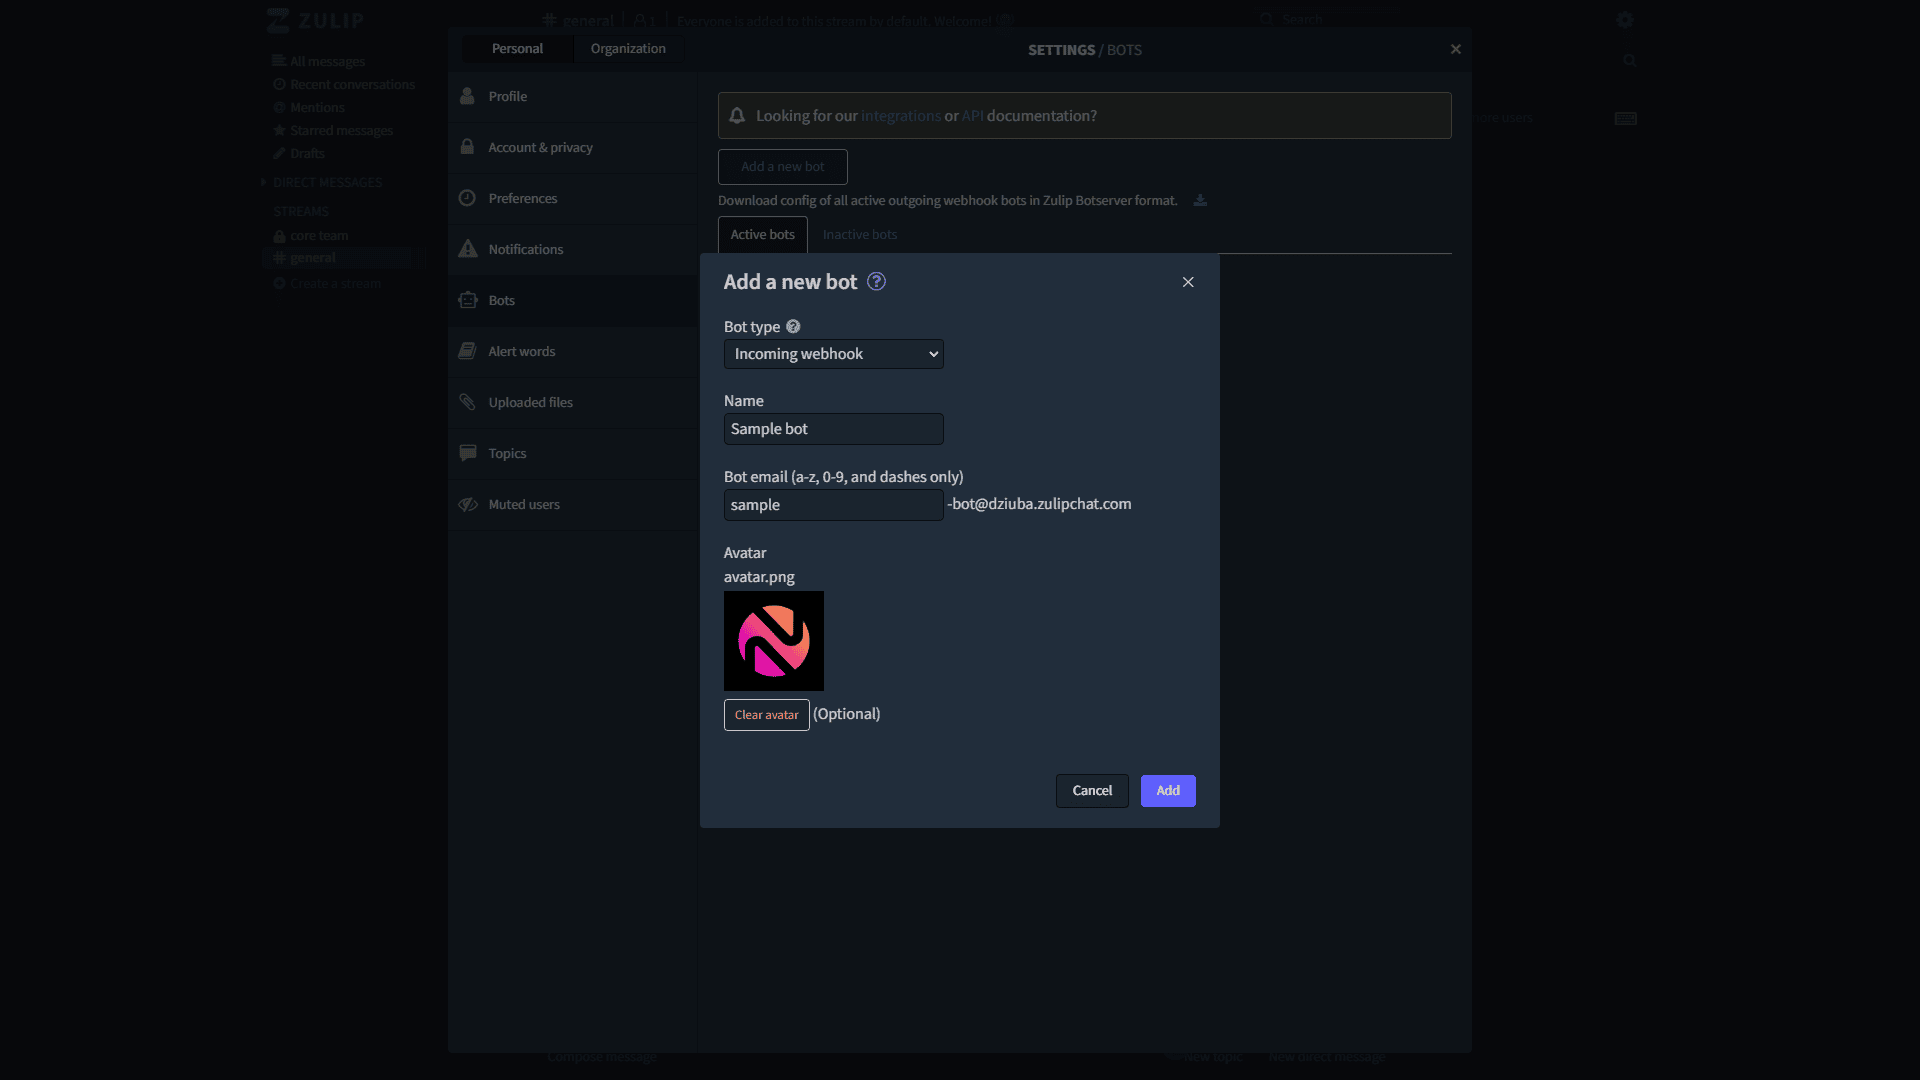This screenshot has height=1080, width=1920.
Task: Open the integrations documentation link
Action: [901, 116]
